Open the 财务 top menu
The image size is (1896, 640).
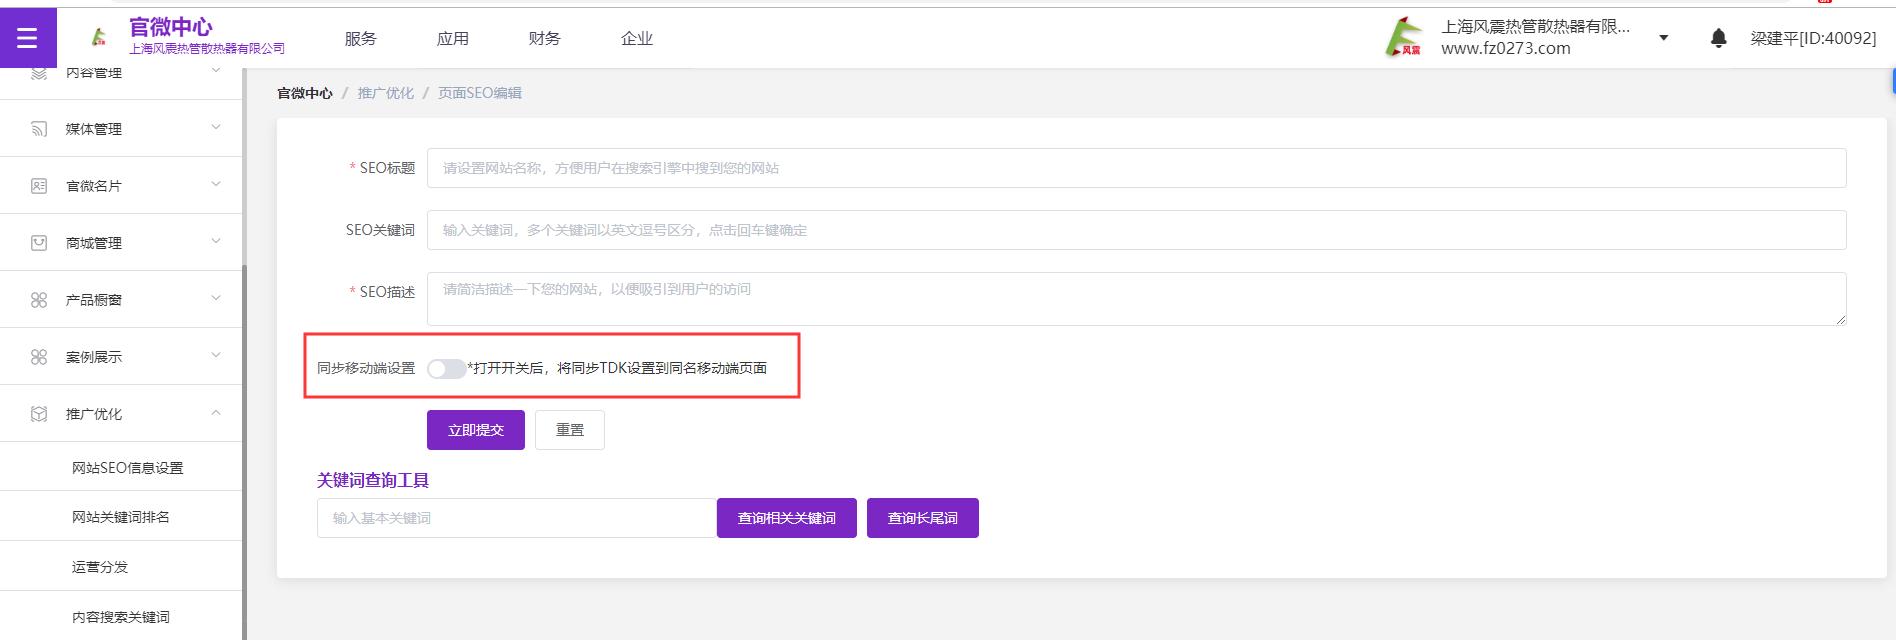545,38
